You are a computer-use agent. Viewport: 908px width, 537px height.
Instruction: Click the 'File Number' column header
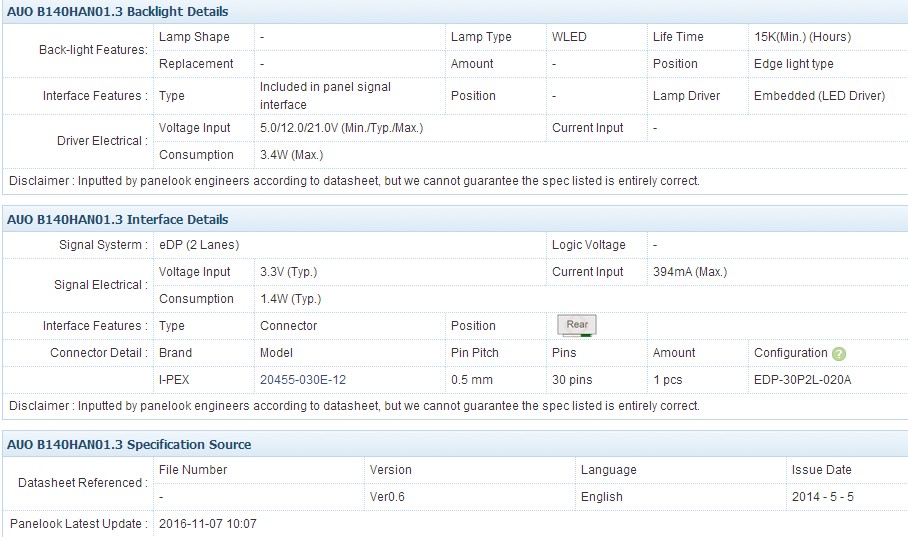pos(193,470)
